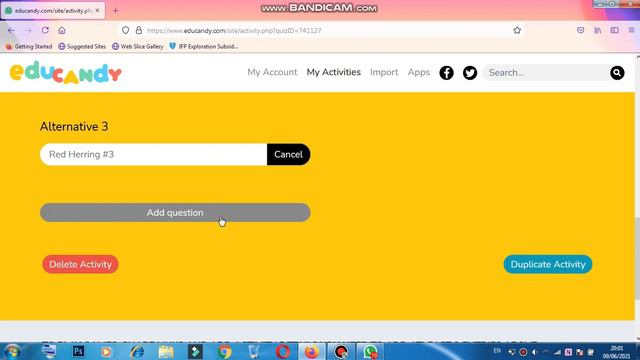
Task: Open the IFP Exploration Subsid... bookmark
Action: [x=204, y=47]
